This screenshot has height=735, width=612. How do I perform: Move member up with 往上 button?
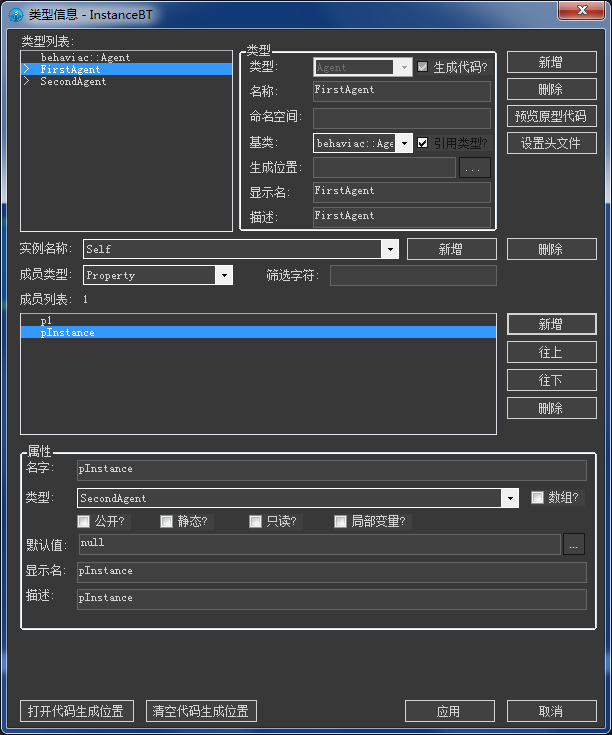pos(551,352)
